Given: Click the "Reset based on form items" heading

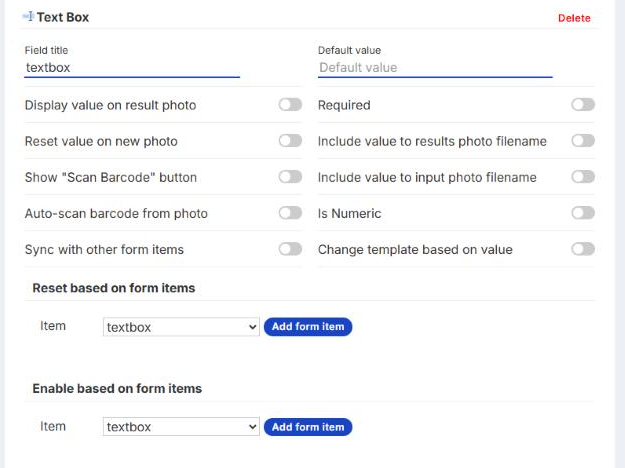Looking at the screenshot, I should pos(114,288).
